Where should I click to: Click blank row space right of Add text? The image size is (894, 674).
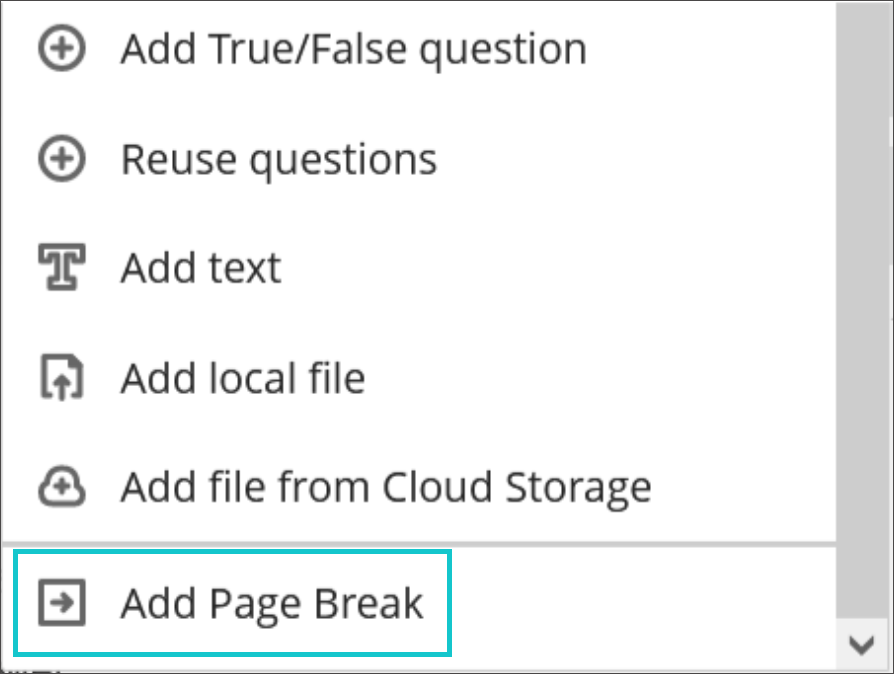(x=550, y=269)
